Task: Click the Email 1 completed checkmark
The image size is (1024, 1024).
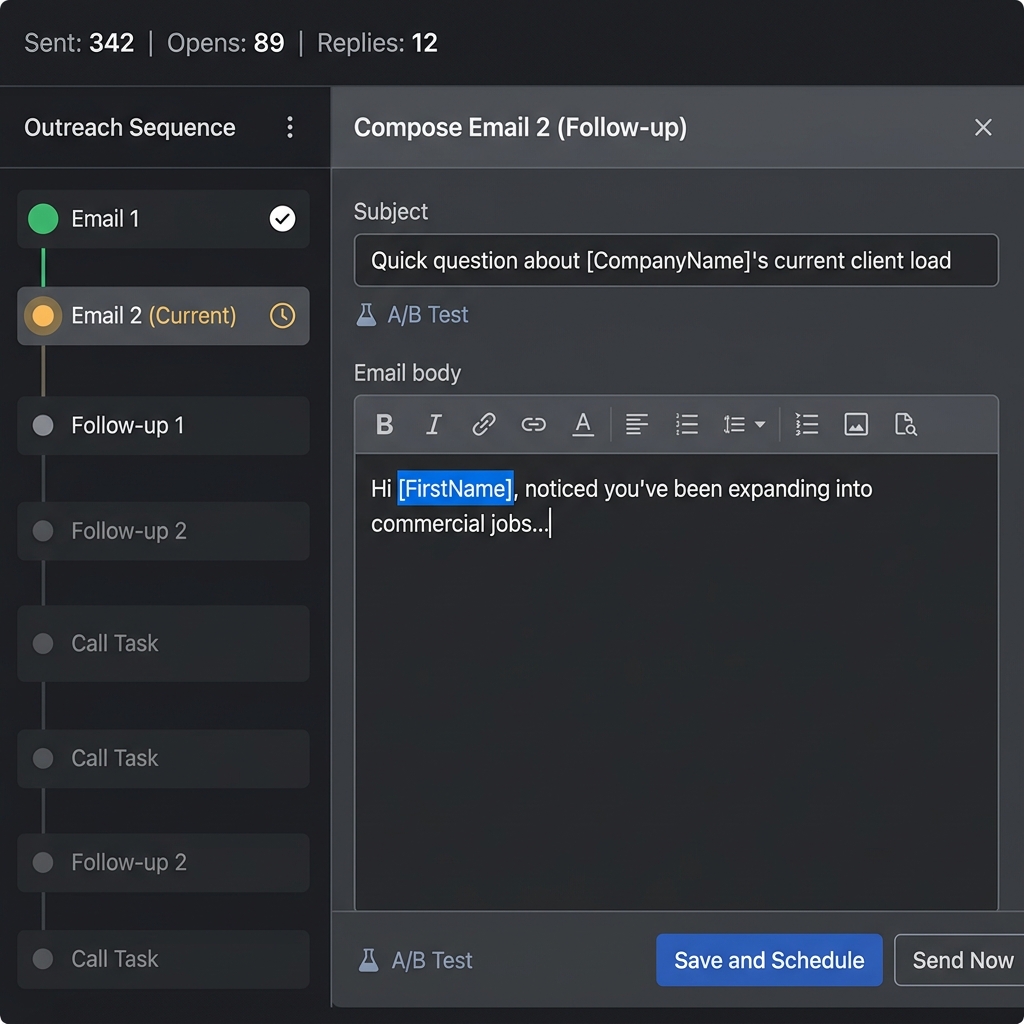Action: [x=282, y=219]
